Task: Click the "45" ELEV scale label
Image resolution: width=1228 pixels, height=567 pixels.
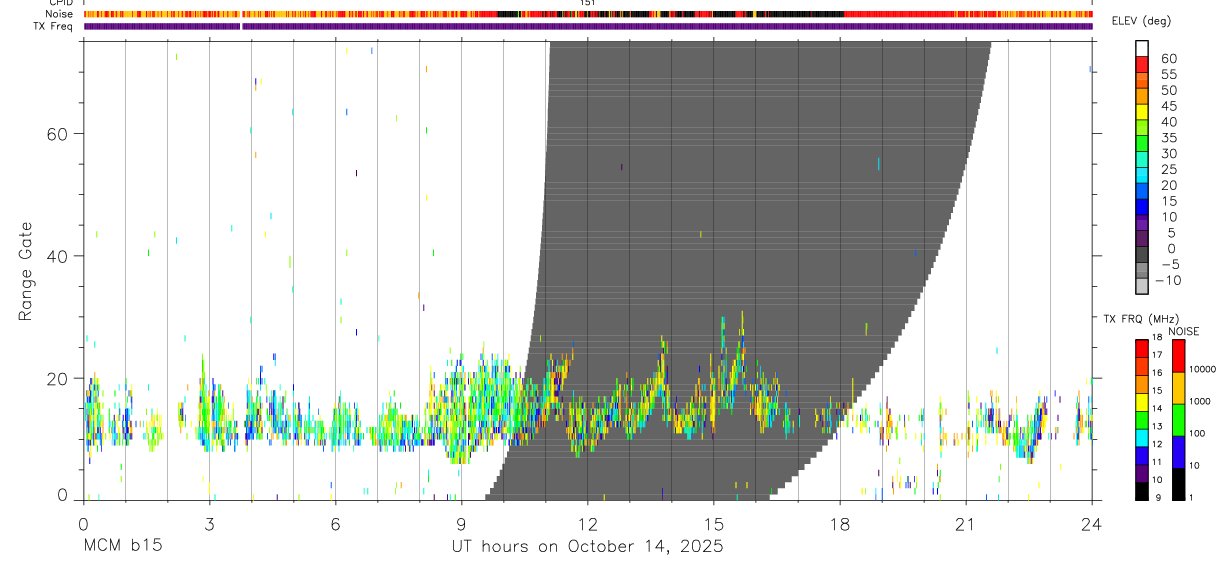Action: point(1168,106)
